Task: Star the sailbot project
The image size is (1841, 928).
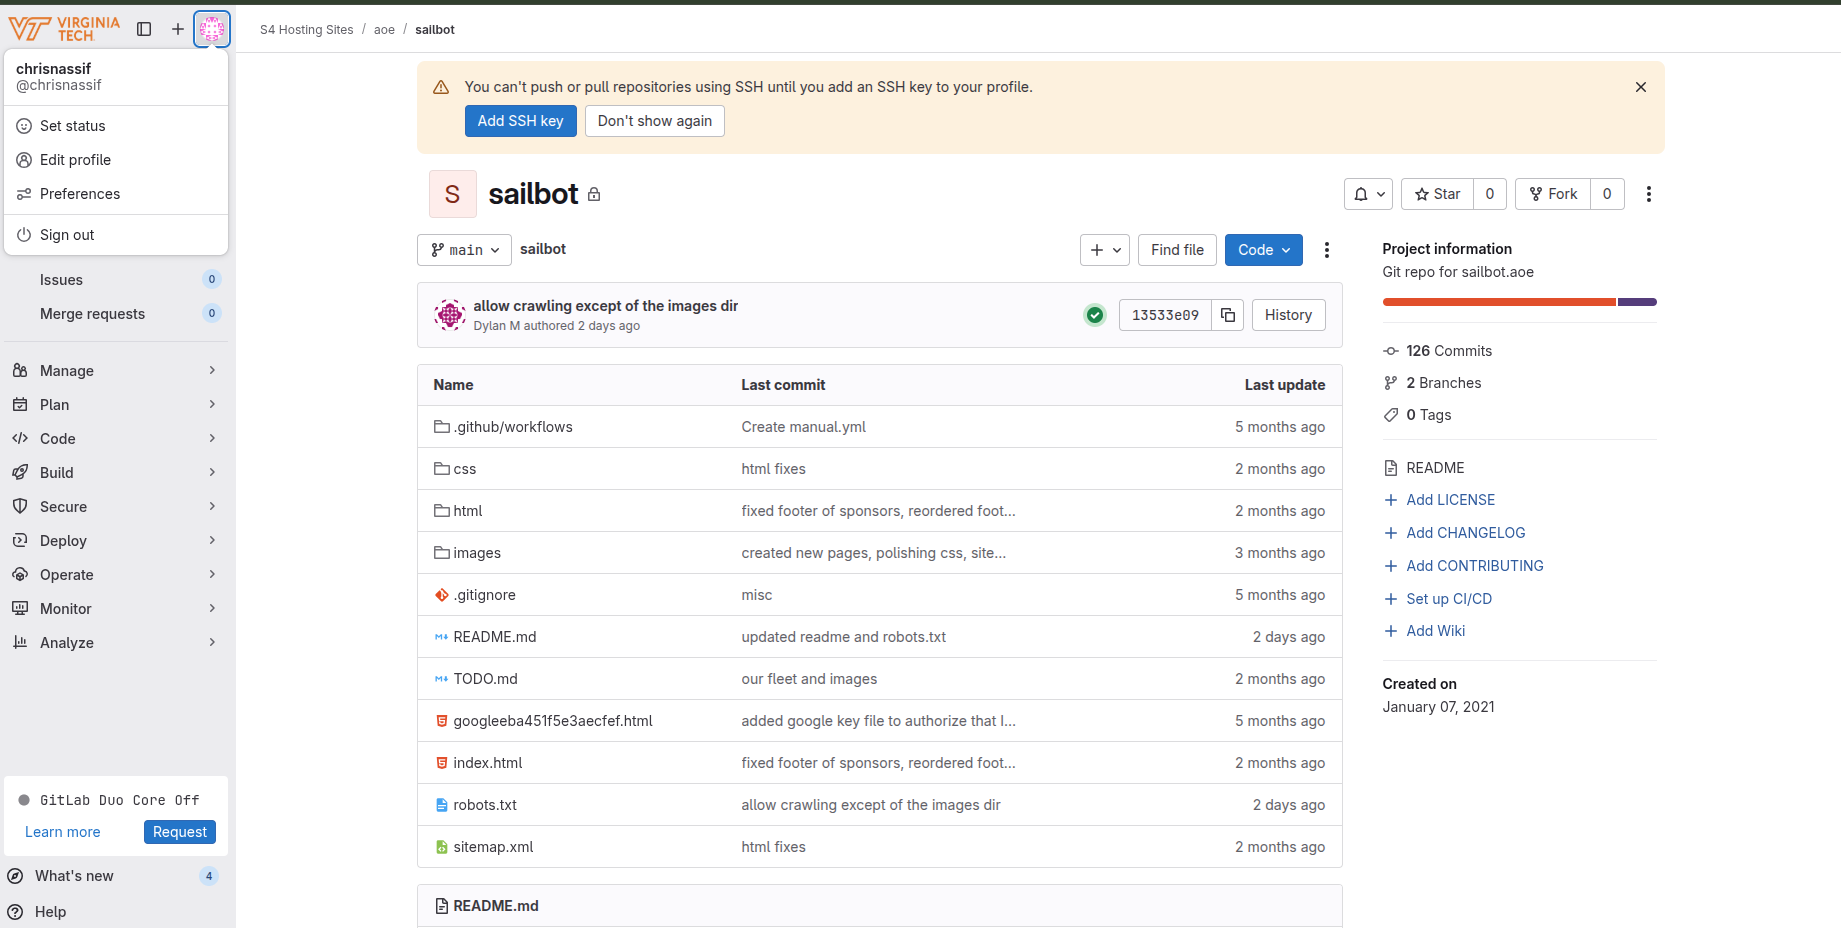Action: click(1437, 194)
